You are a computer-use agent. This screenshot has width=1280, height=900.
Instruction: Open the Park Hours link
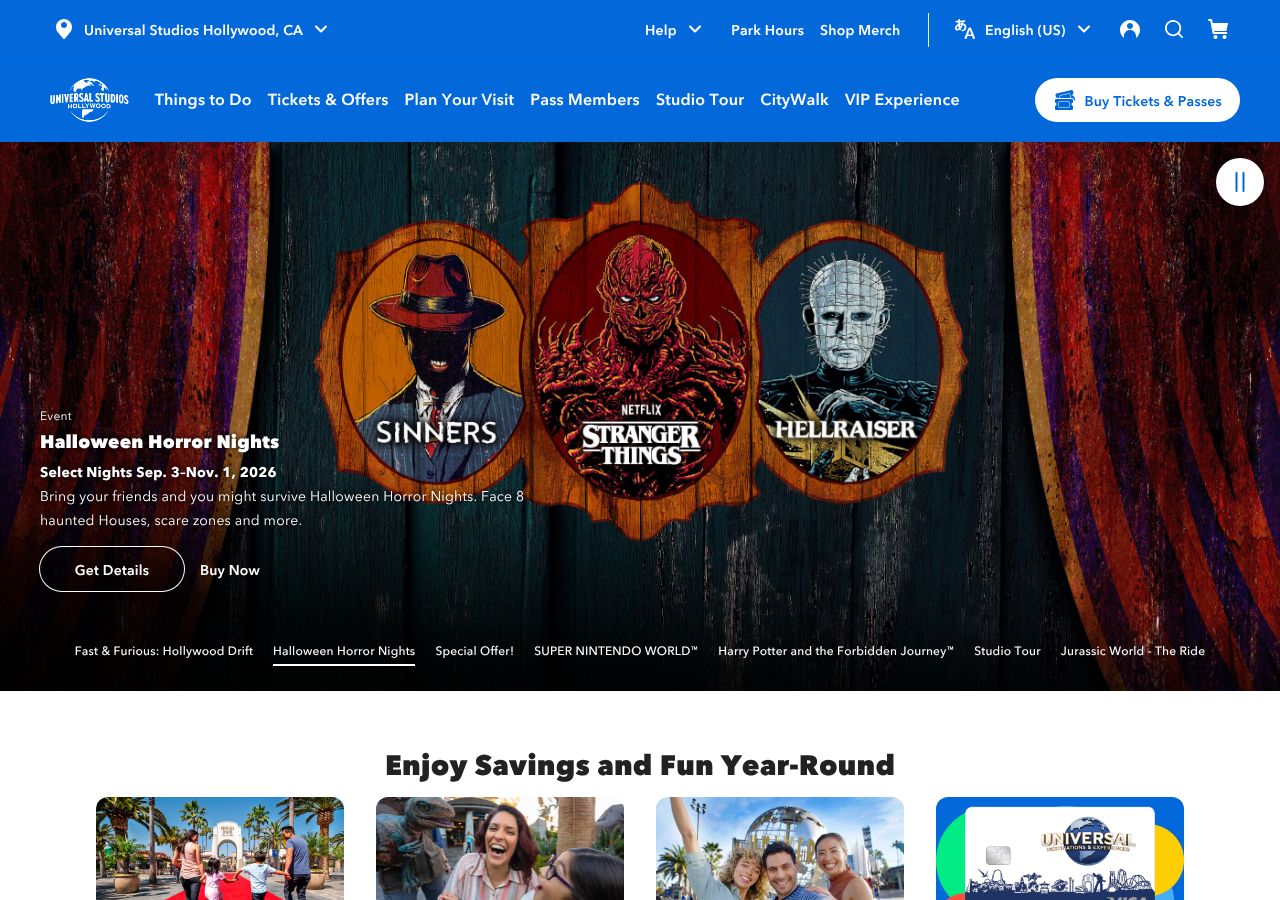pos(767,30)
